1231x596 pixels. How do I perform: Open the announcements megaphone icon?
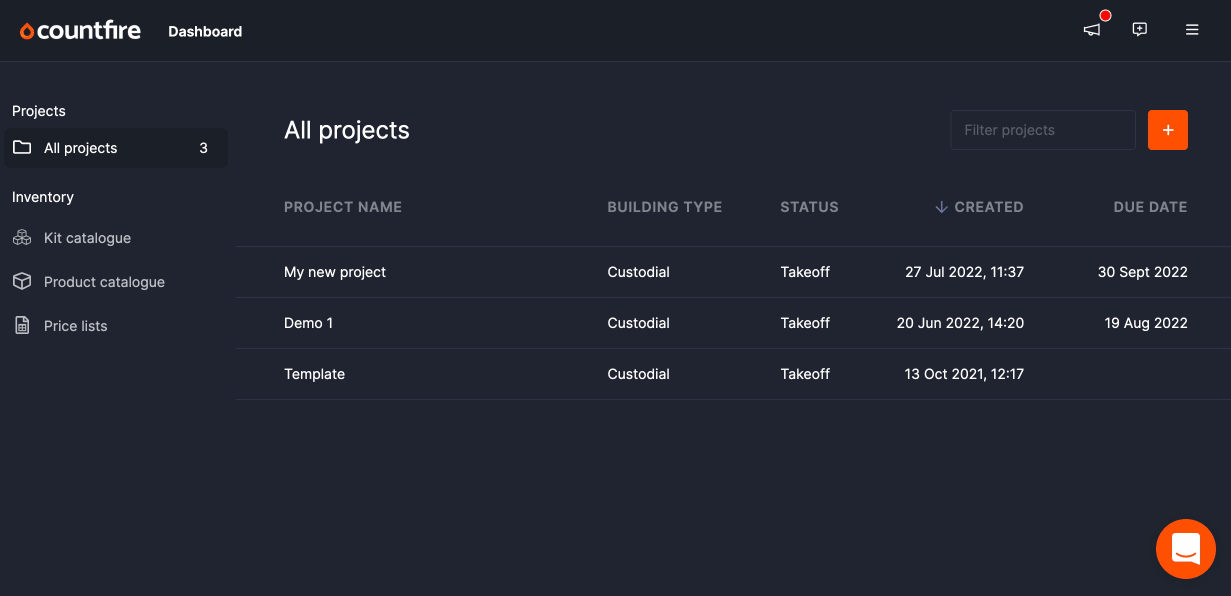[x=1092, y=30]
